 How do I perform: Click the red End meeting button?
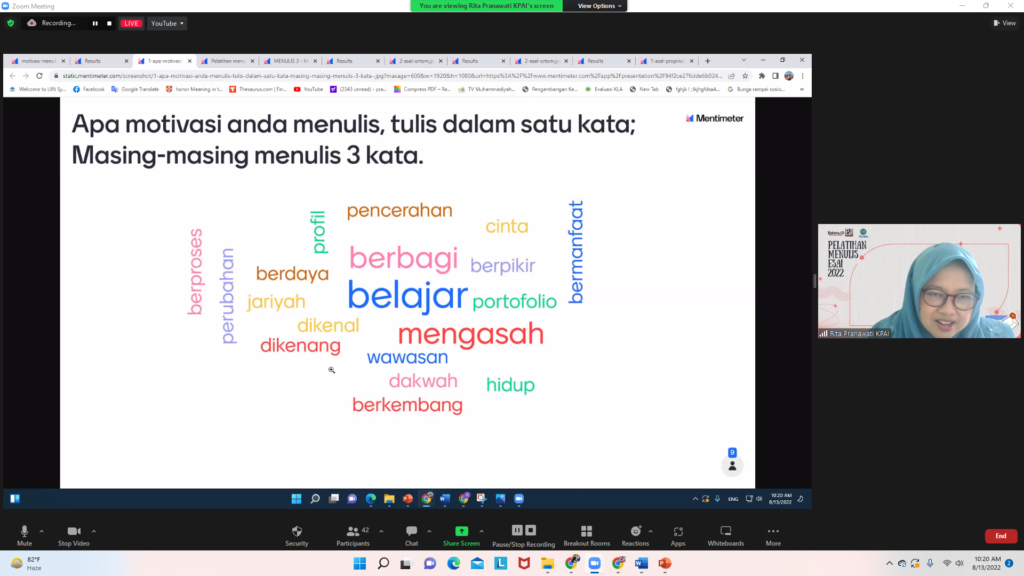click(x=1000, y=536)
